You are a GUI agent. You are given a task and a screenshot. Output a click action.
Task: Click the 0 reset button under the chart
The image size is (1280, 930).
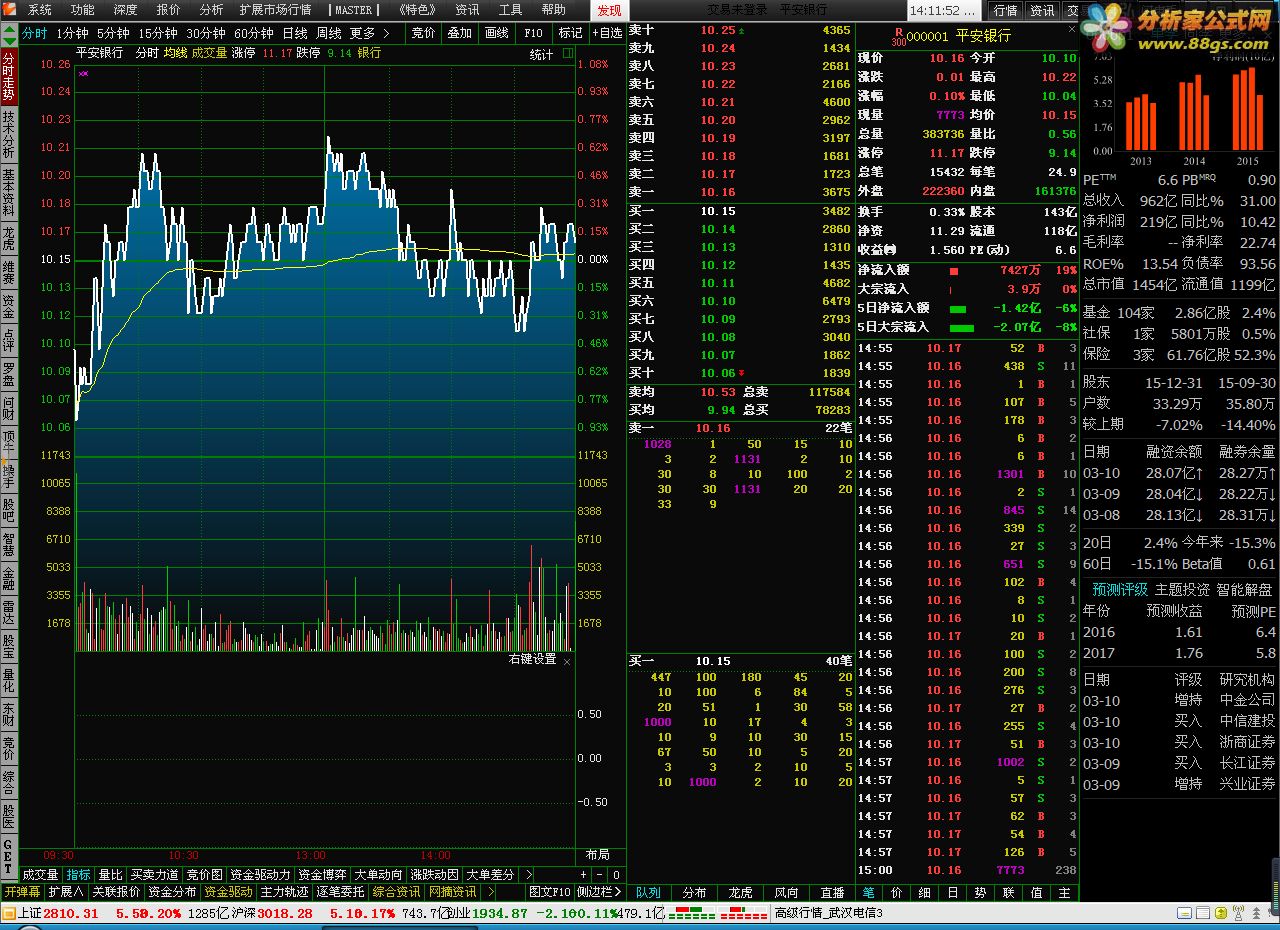tap(616, 875)
